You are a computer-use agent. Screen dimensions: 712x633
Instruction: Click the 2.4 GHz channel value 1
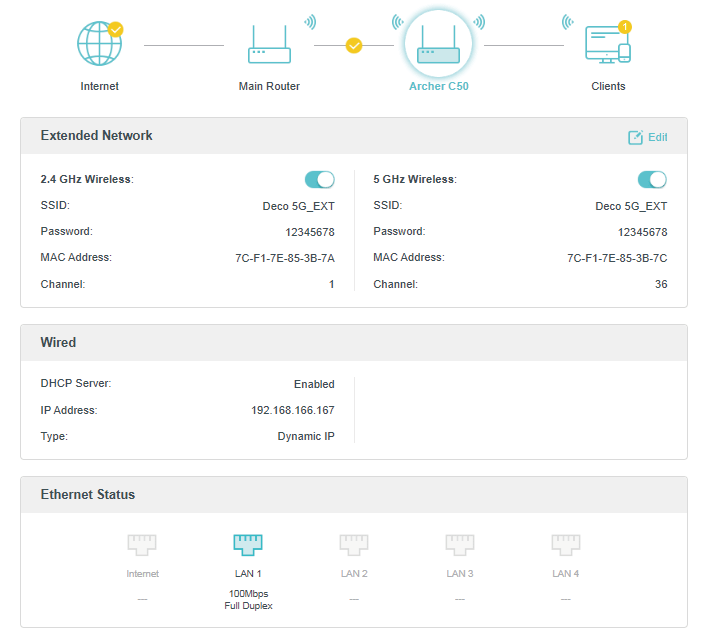click(331, 284)
